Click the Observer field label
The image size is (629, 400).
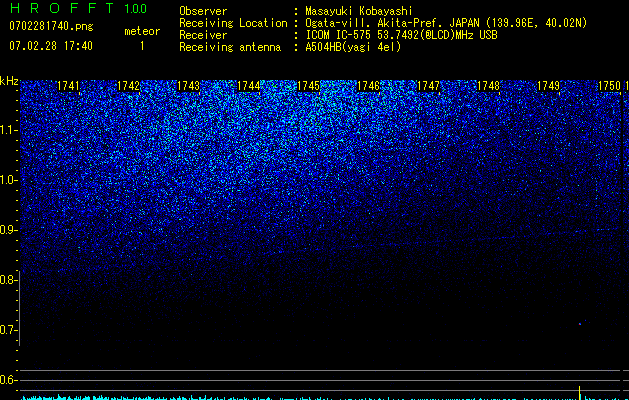click(203, 11)
